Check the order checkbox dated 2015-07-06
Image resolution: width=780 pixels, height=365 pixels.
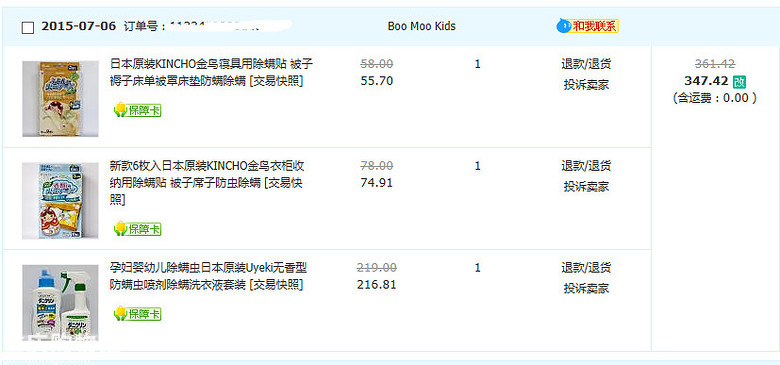coord(28,28)
